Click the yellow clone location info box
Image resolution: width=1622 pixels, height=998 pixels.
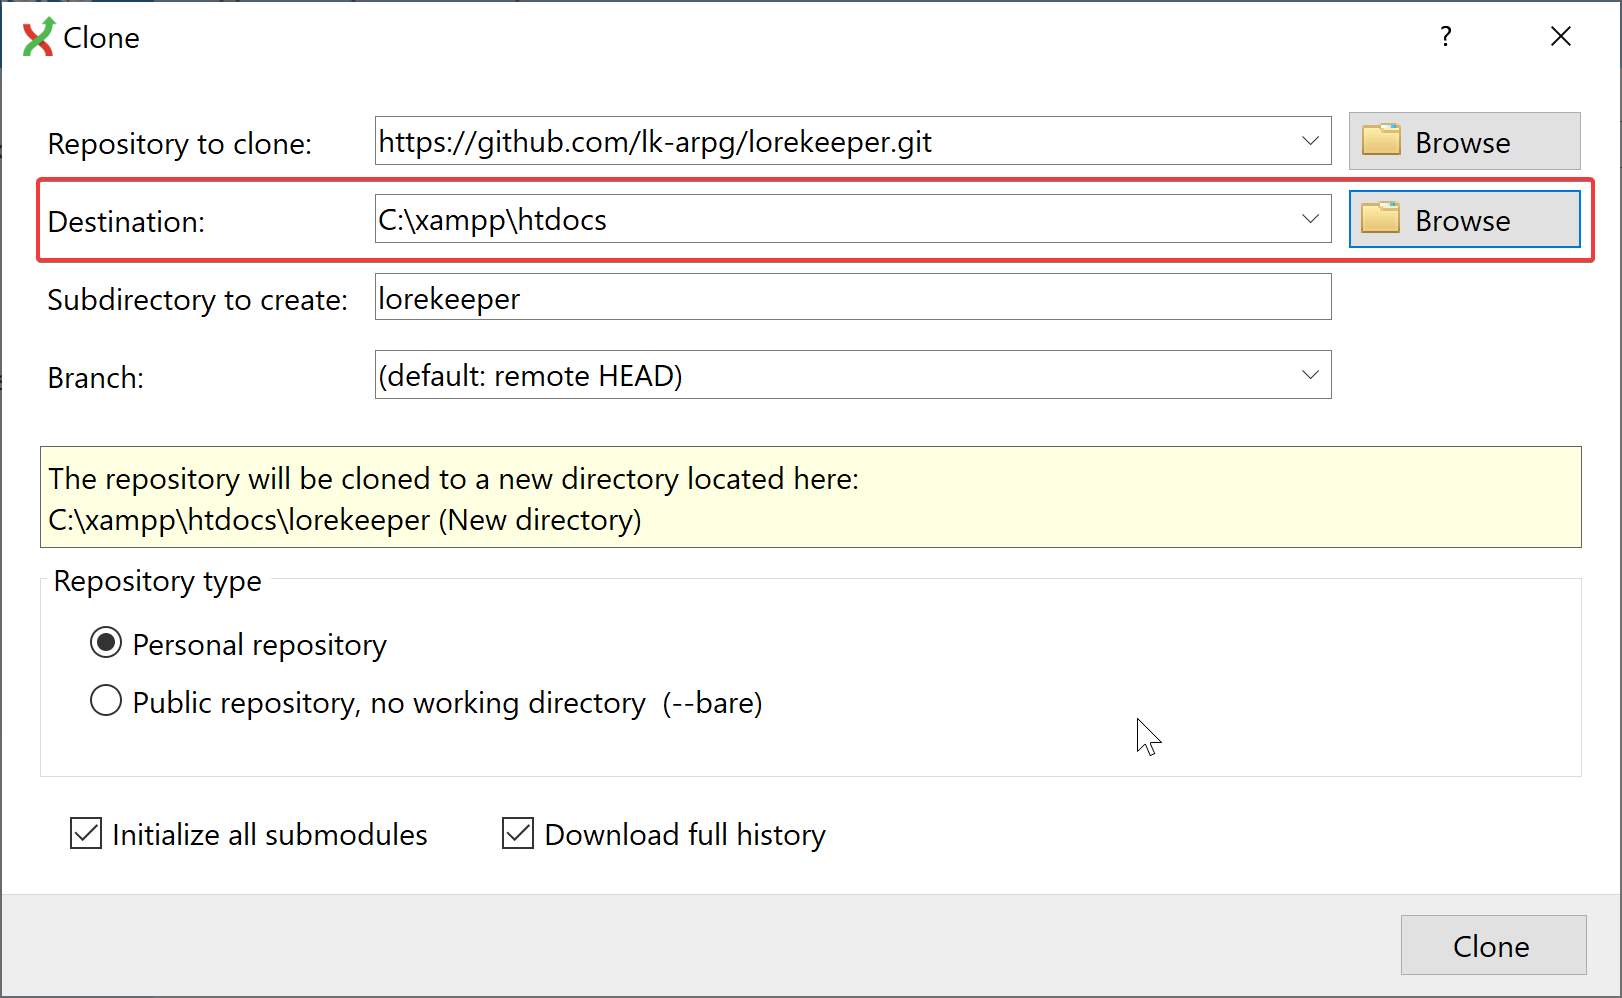point(810,497)
